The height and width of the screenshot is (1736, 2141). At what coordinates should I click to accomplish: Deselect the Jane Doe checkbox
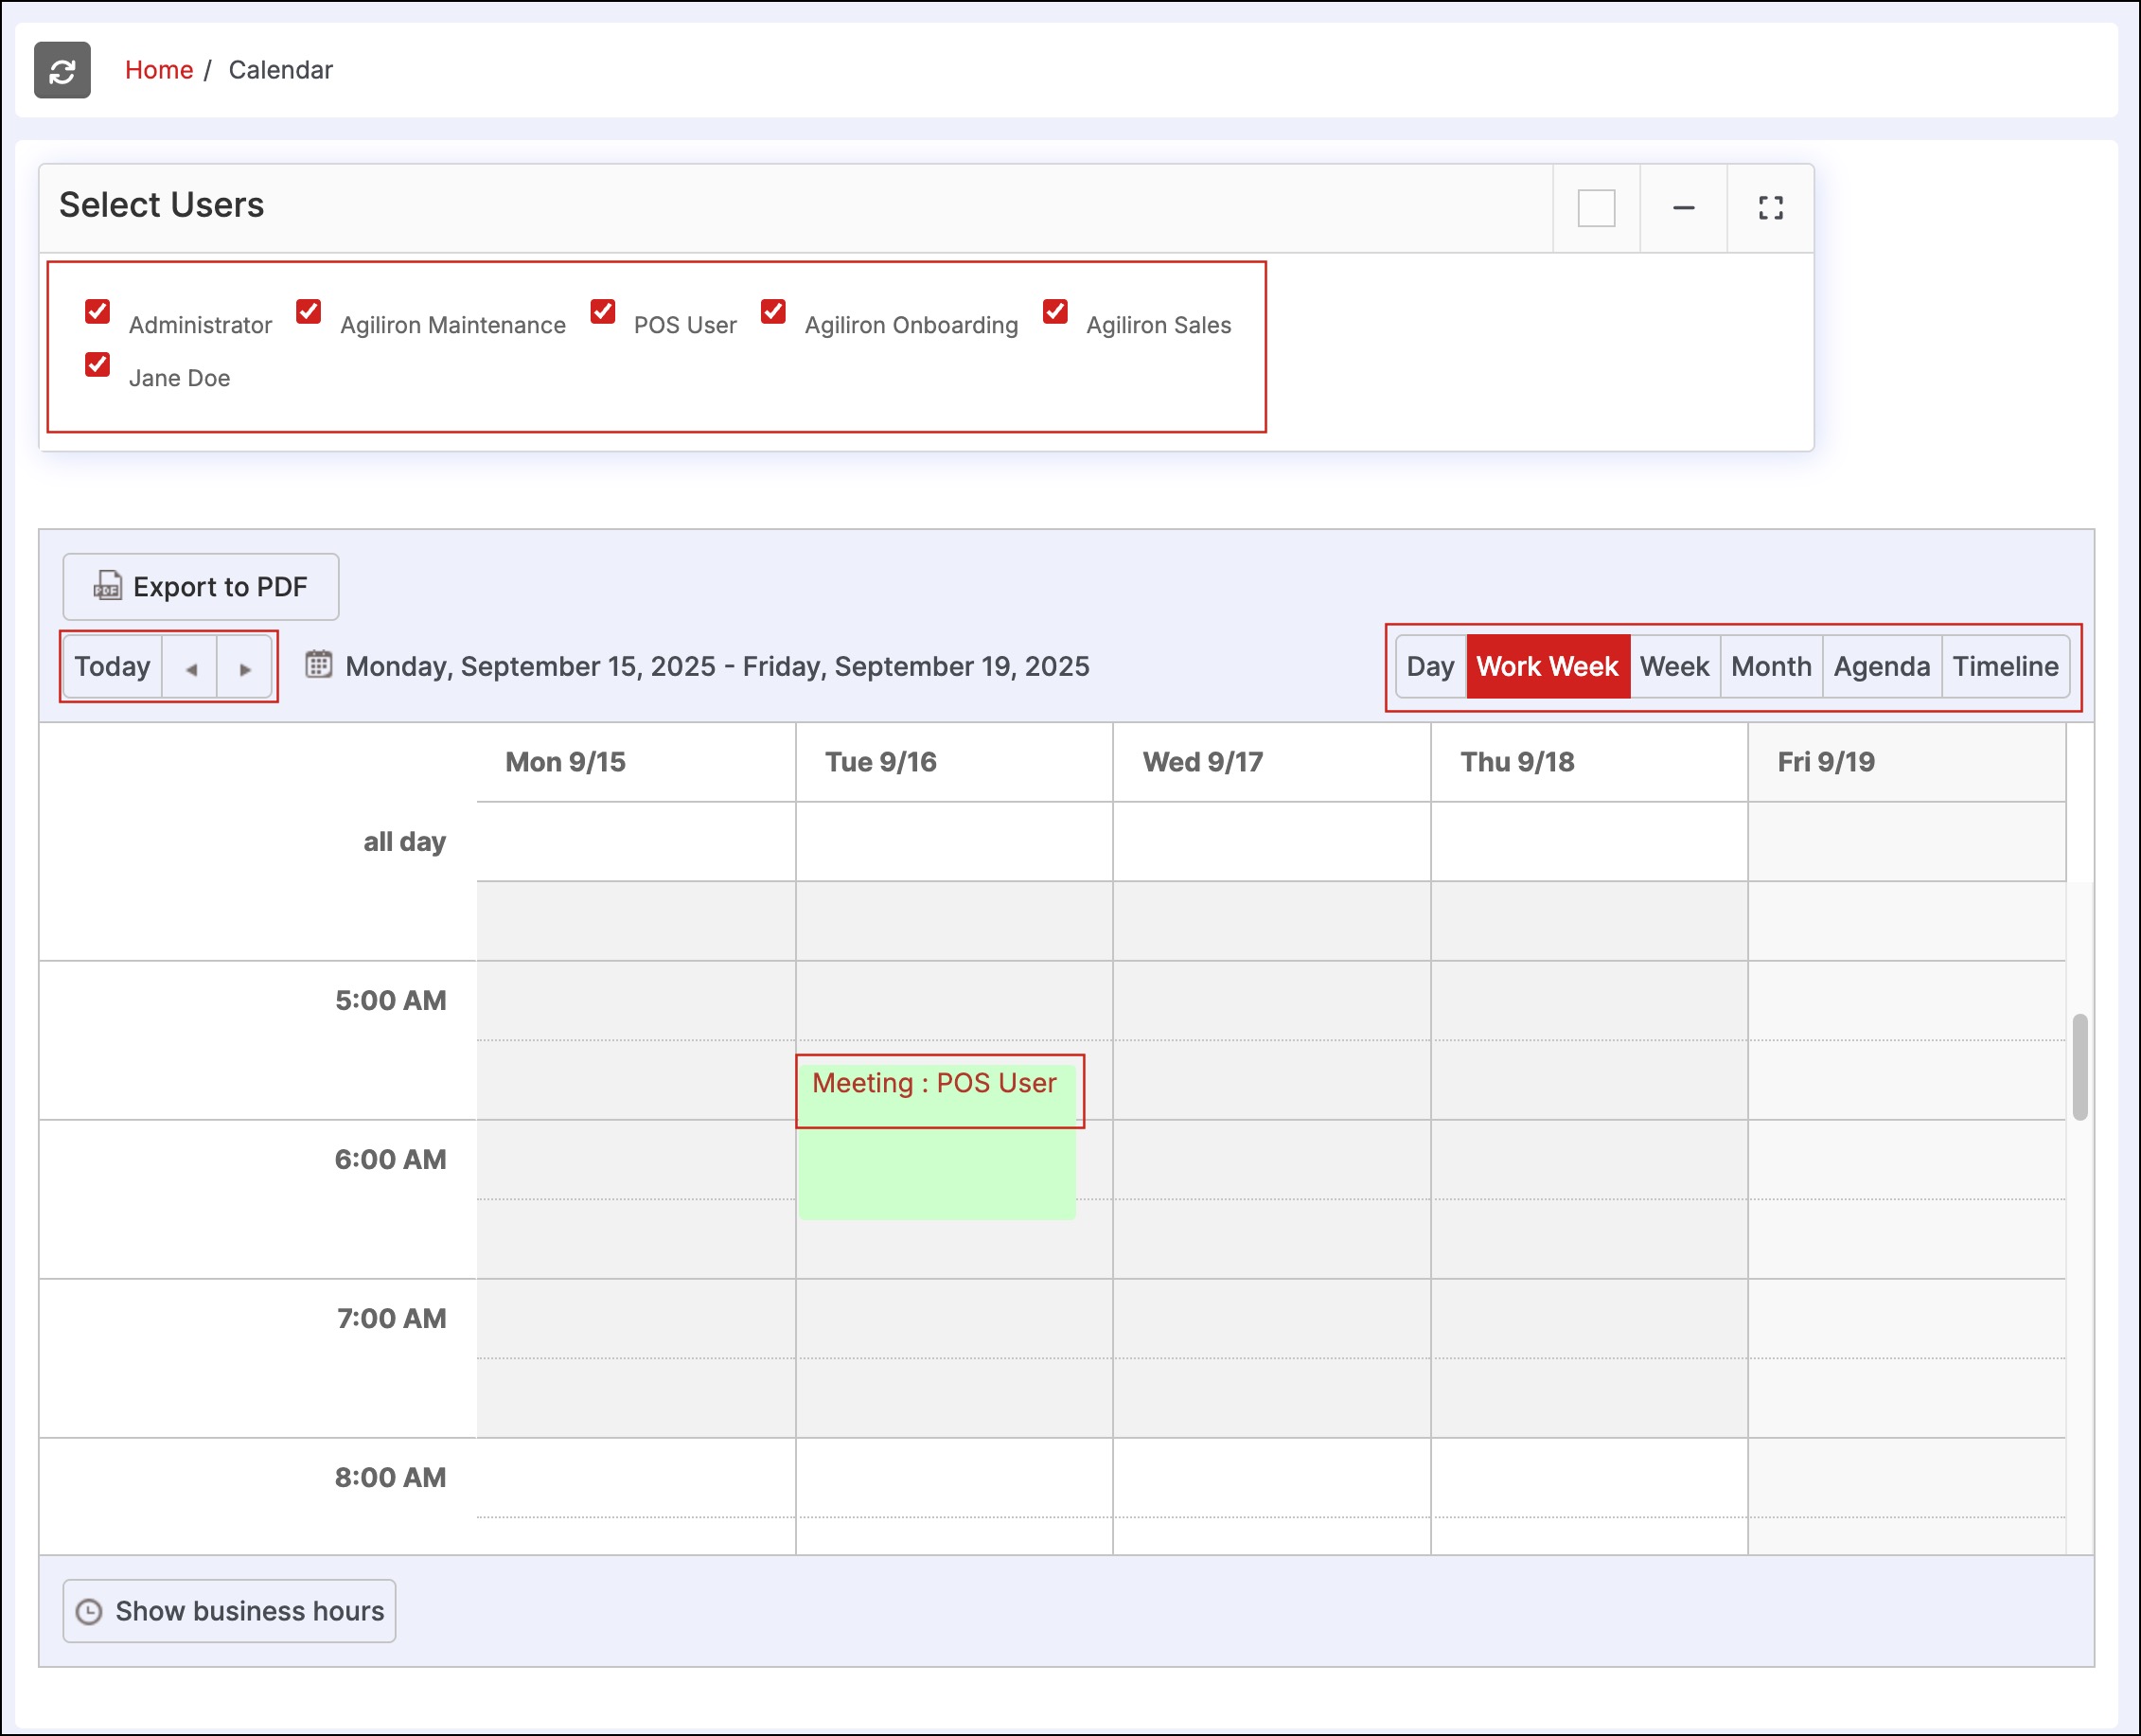pyautogui.click(x=97, y=364)
